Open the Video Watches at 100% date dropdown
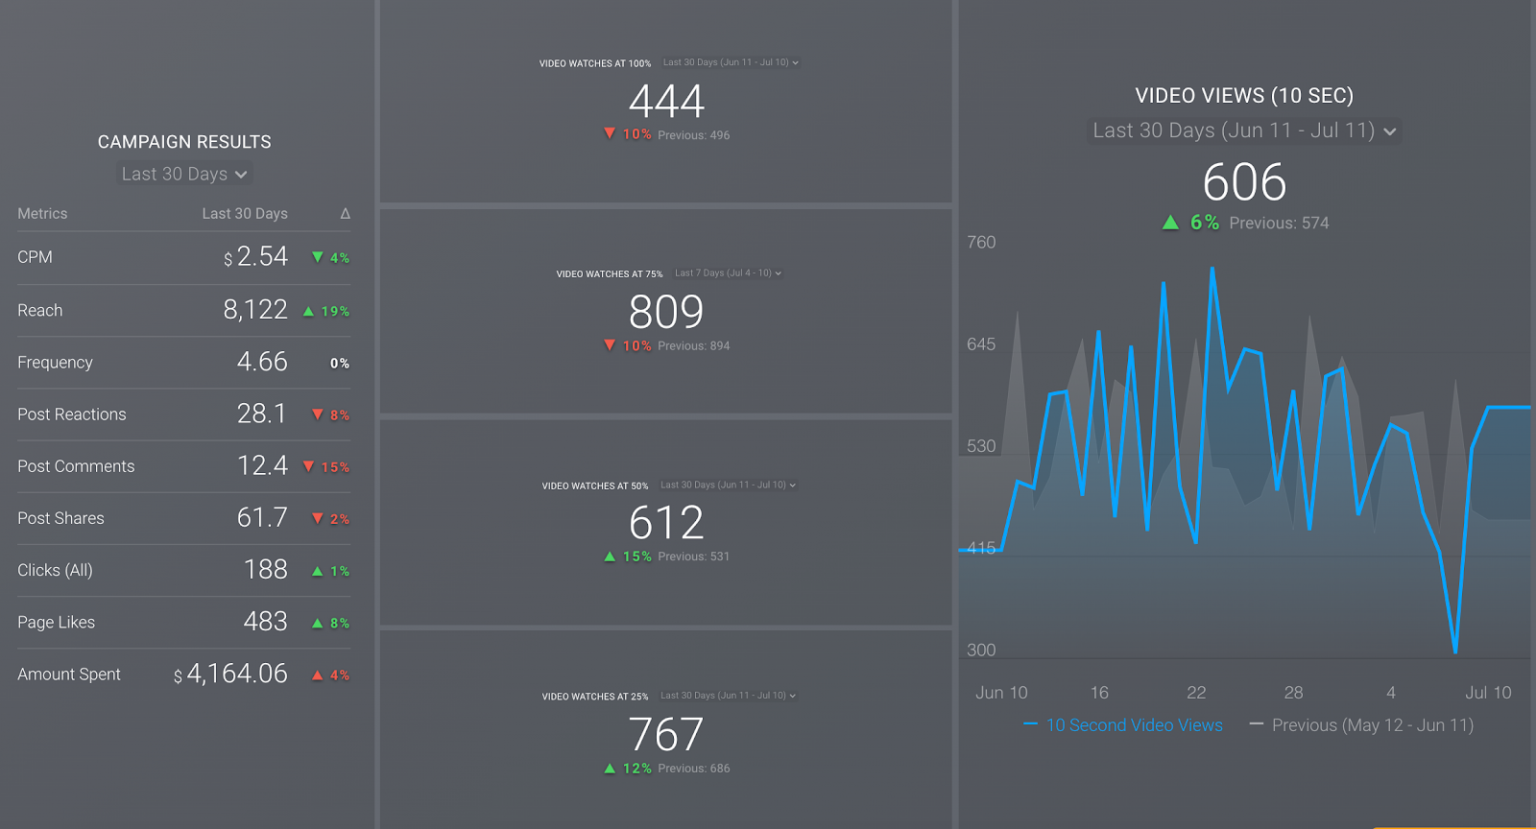The width and height of the screenshot is (1536, 829). pyautogui.click(x=730, y=62)
